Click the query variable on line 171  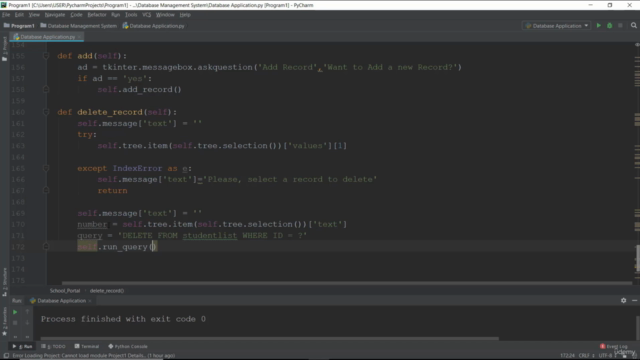tap(90, 236)
